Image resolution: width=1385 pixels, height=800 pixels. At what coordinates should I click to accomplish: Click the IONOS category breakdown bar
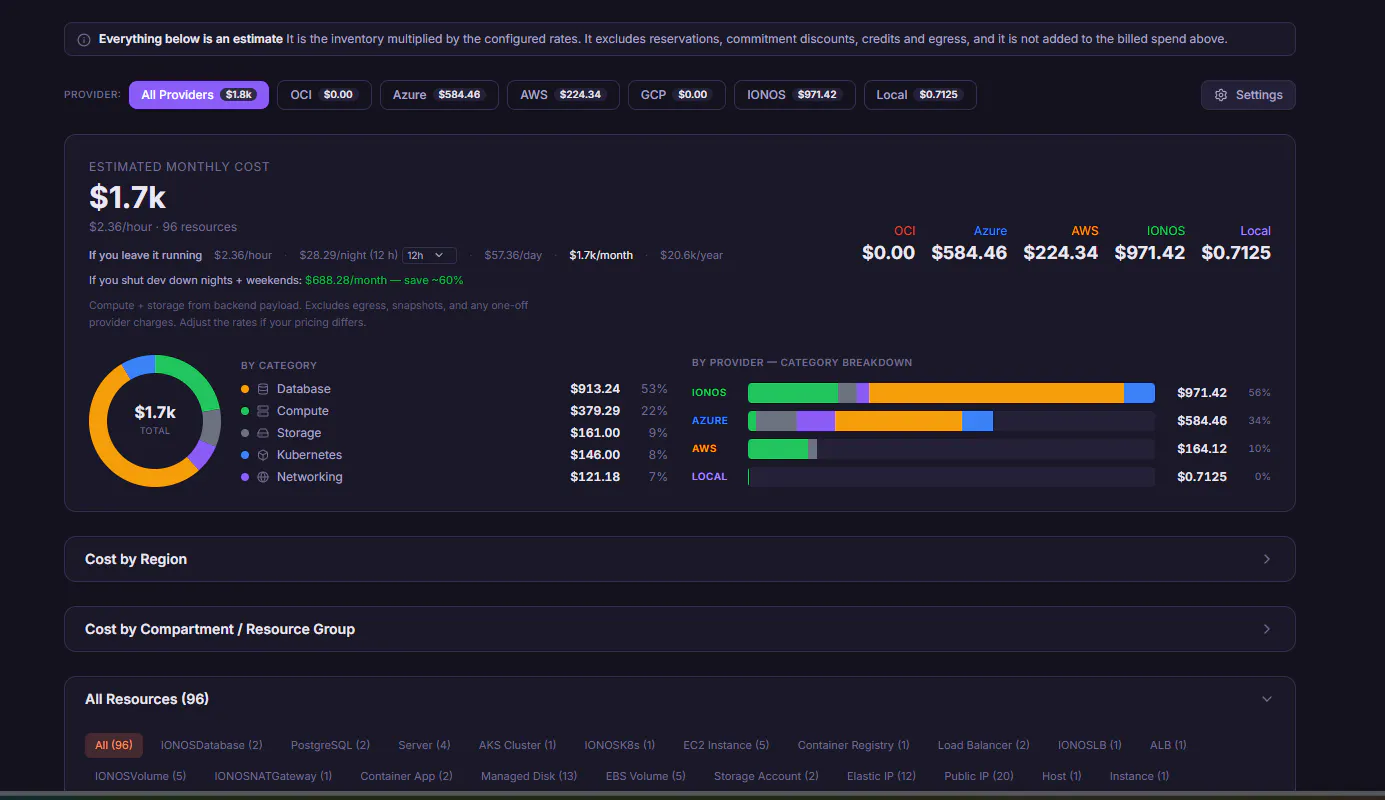(x=951, y=393)
